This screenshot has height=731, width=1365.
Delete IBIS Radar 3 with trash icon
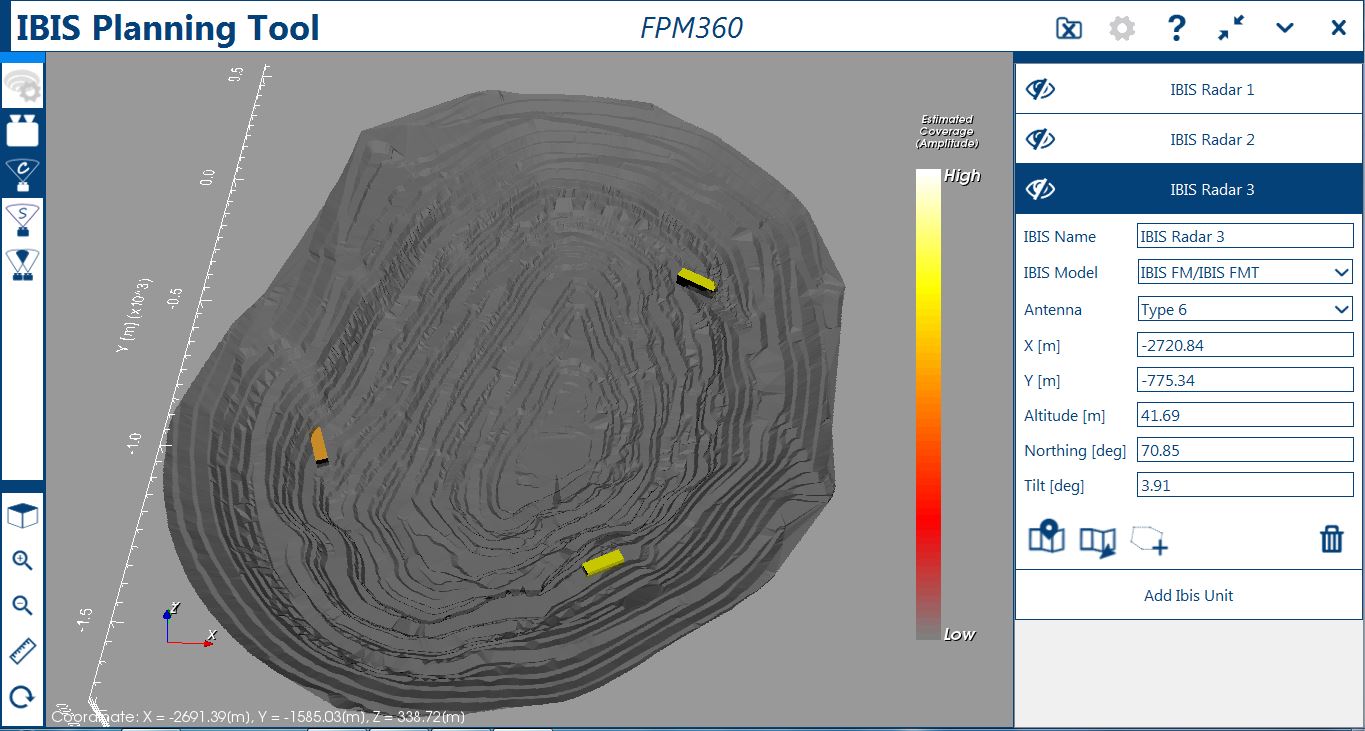point(1332,539)
